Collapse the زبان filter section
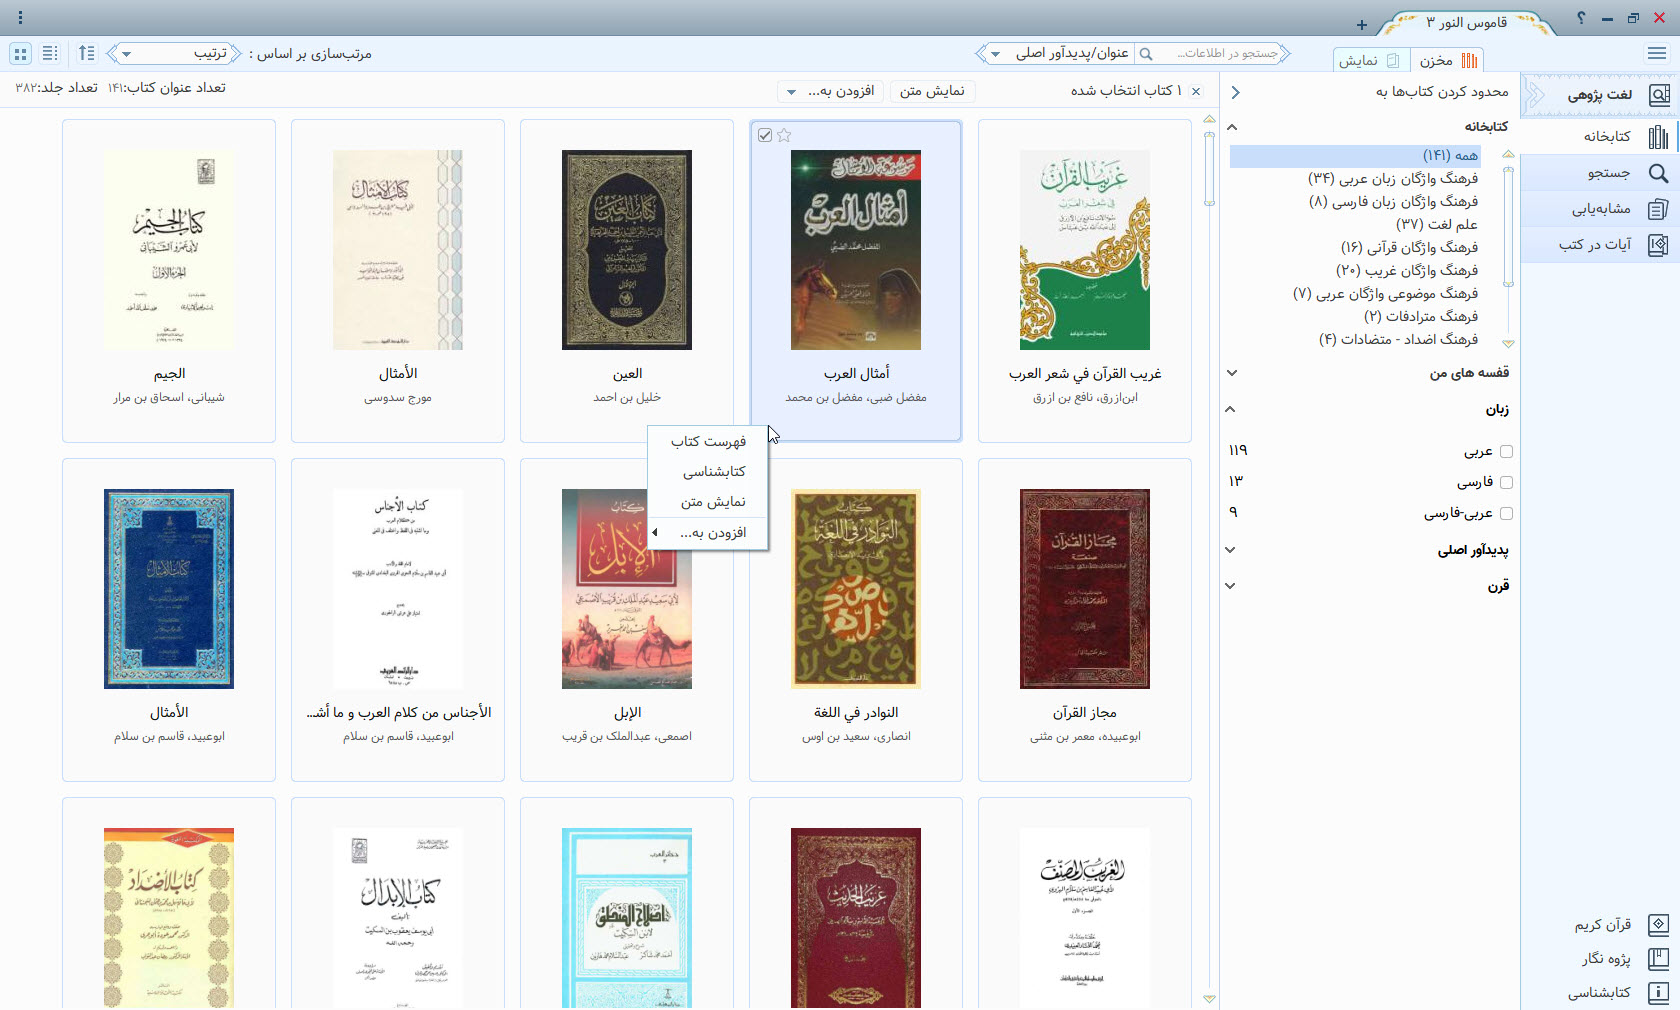The image size is (1680, 1010). click(1230, 409)
